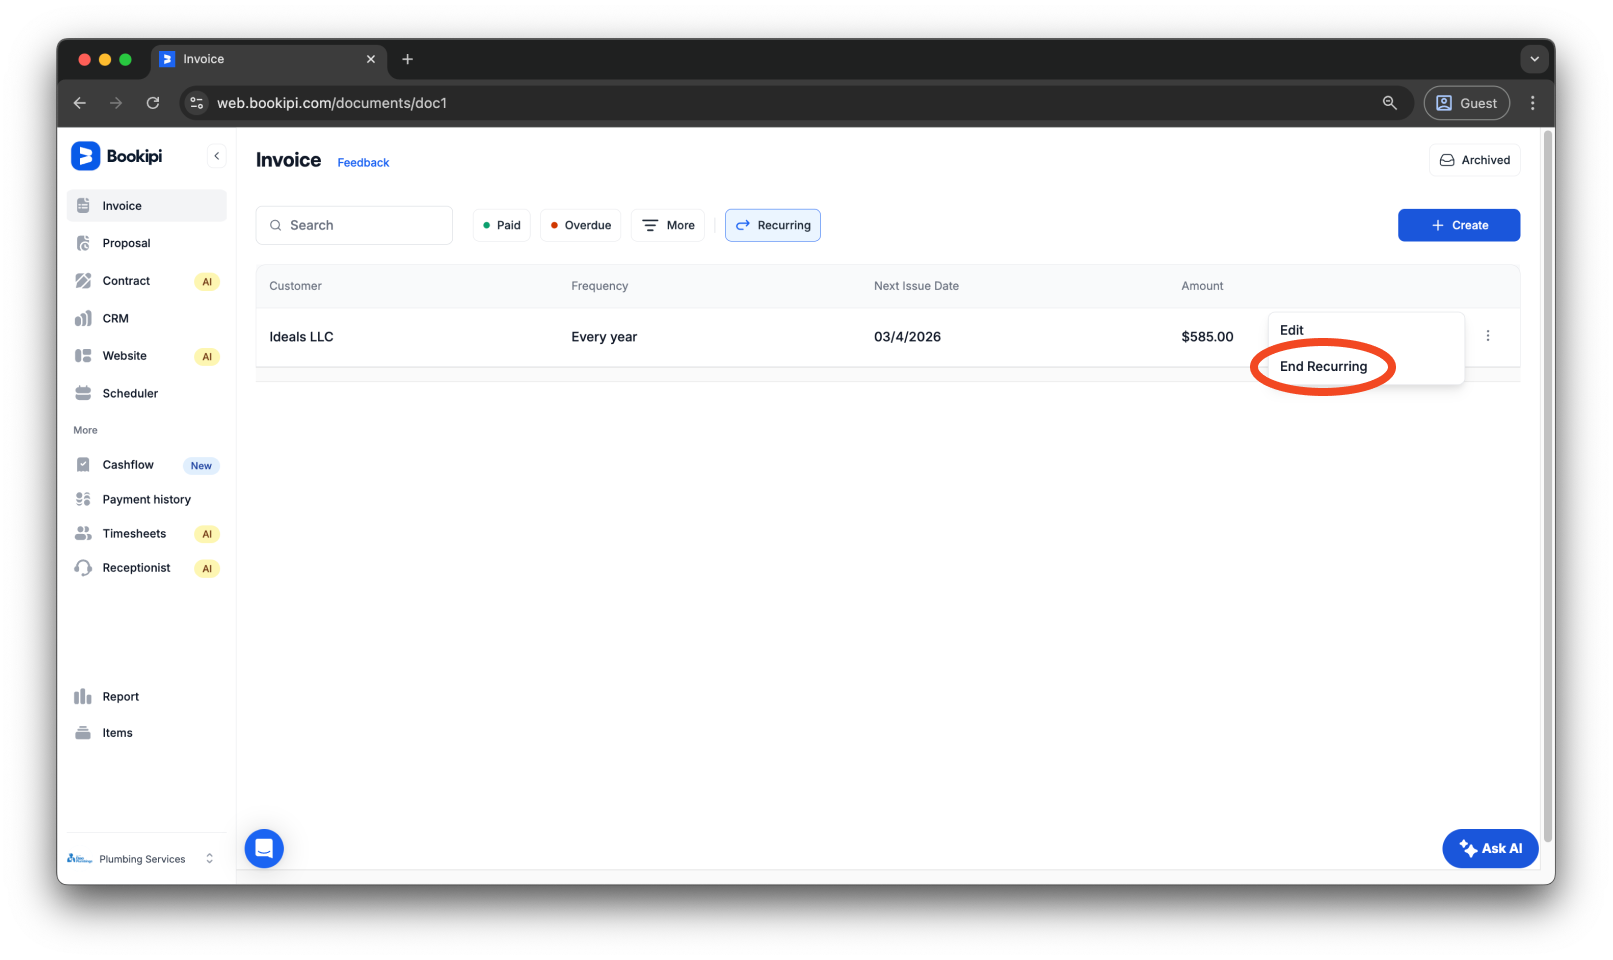Select the Scheduler sidebar icon
1613x960 pixels.
pyautogui.click(x=84, y=392)
